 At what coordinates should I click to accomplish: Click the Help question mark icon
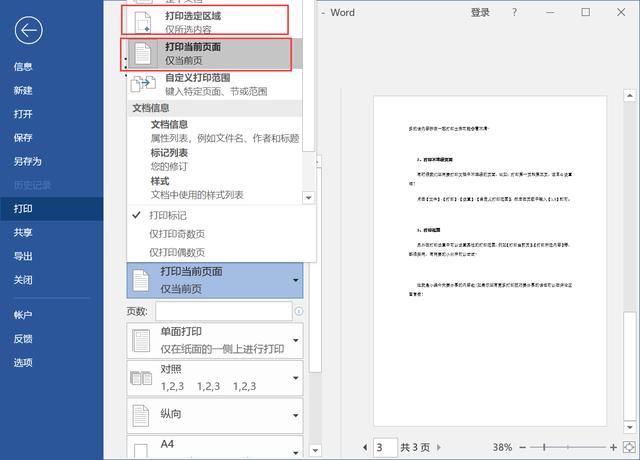pyautogui.click(x=514, y=13)
